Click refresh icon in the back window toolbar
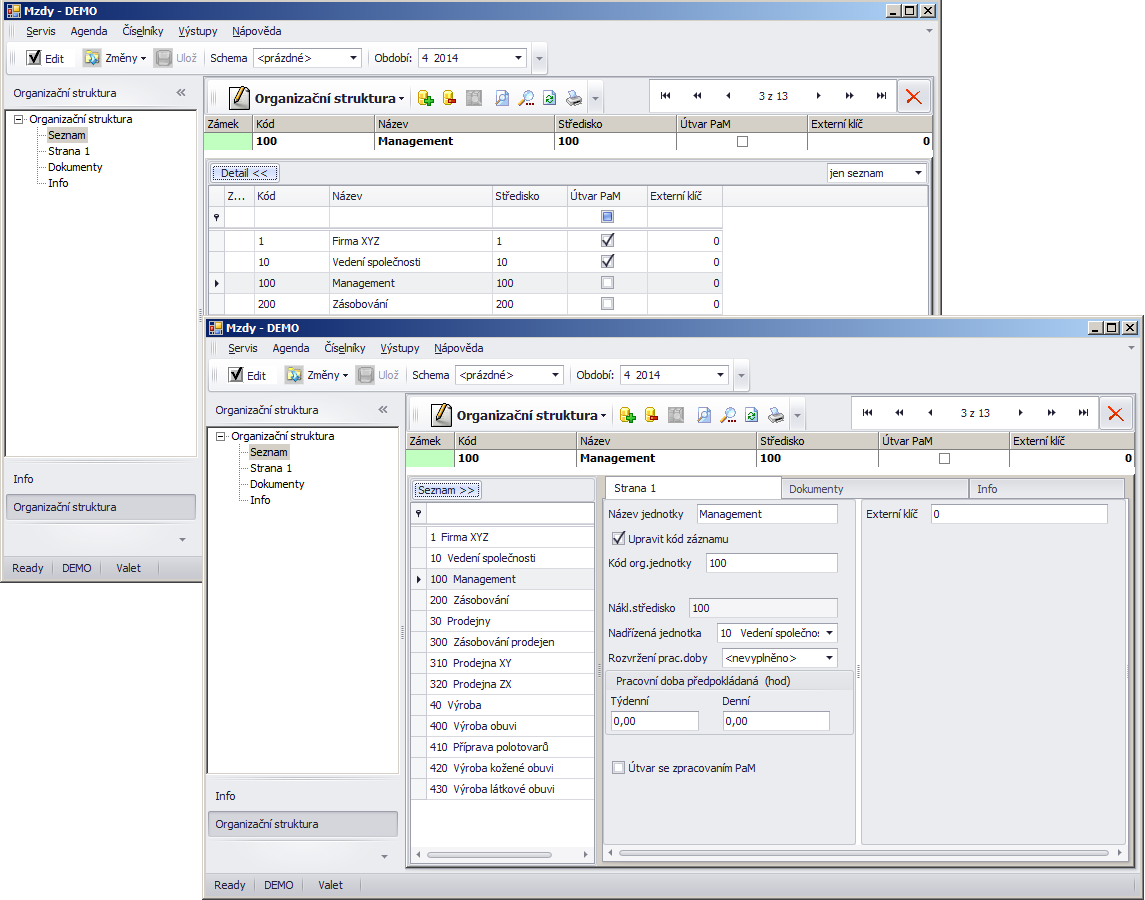Image resolution: width=1145 pixels, height=900 pixels. tap(549, 97)
